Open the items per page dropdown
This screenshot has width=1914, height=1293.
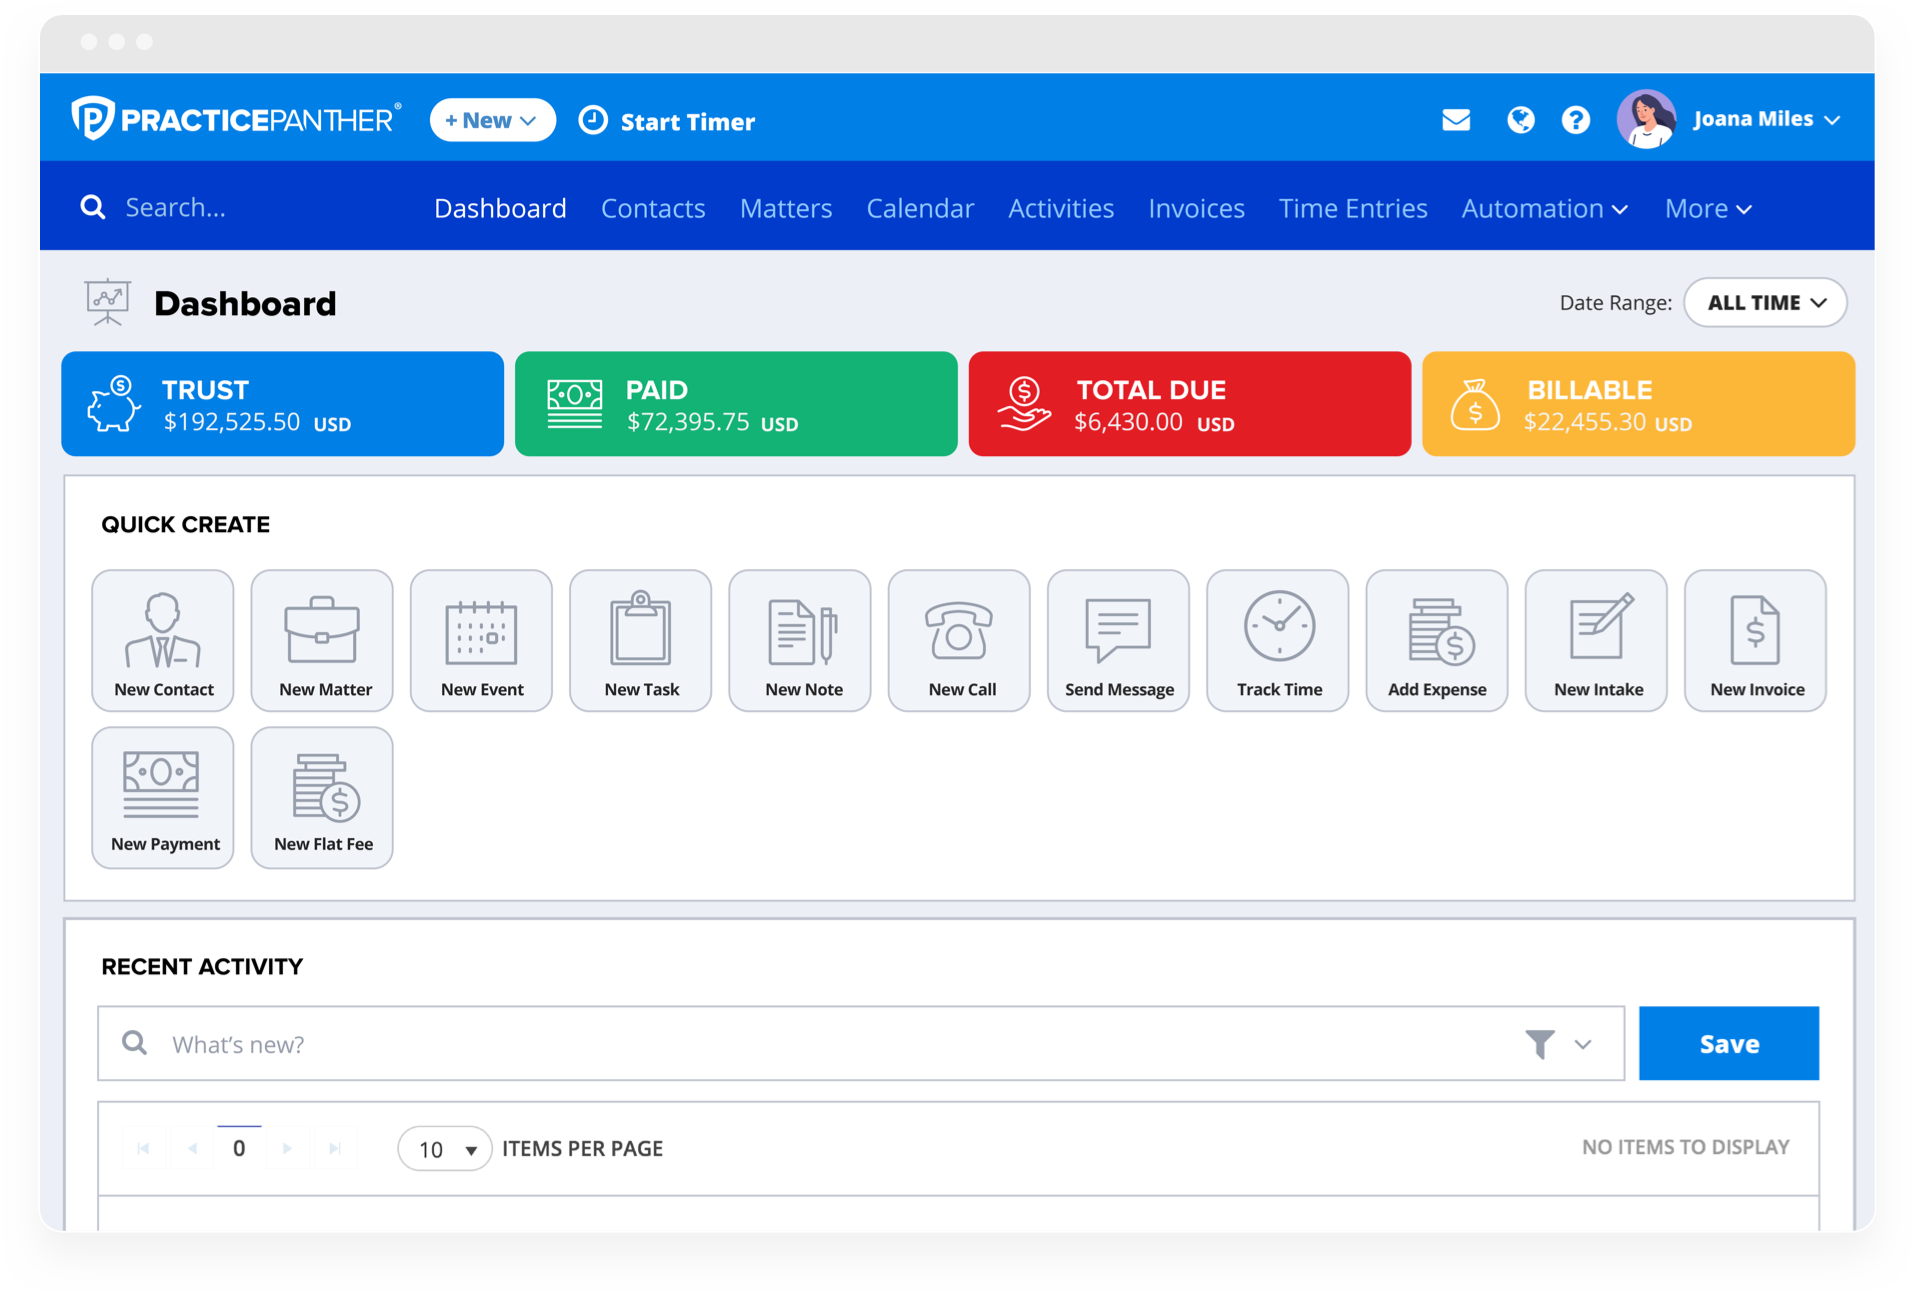pos(445,1148)
